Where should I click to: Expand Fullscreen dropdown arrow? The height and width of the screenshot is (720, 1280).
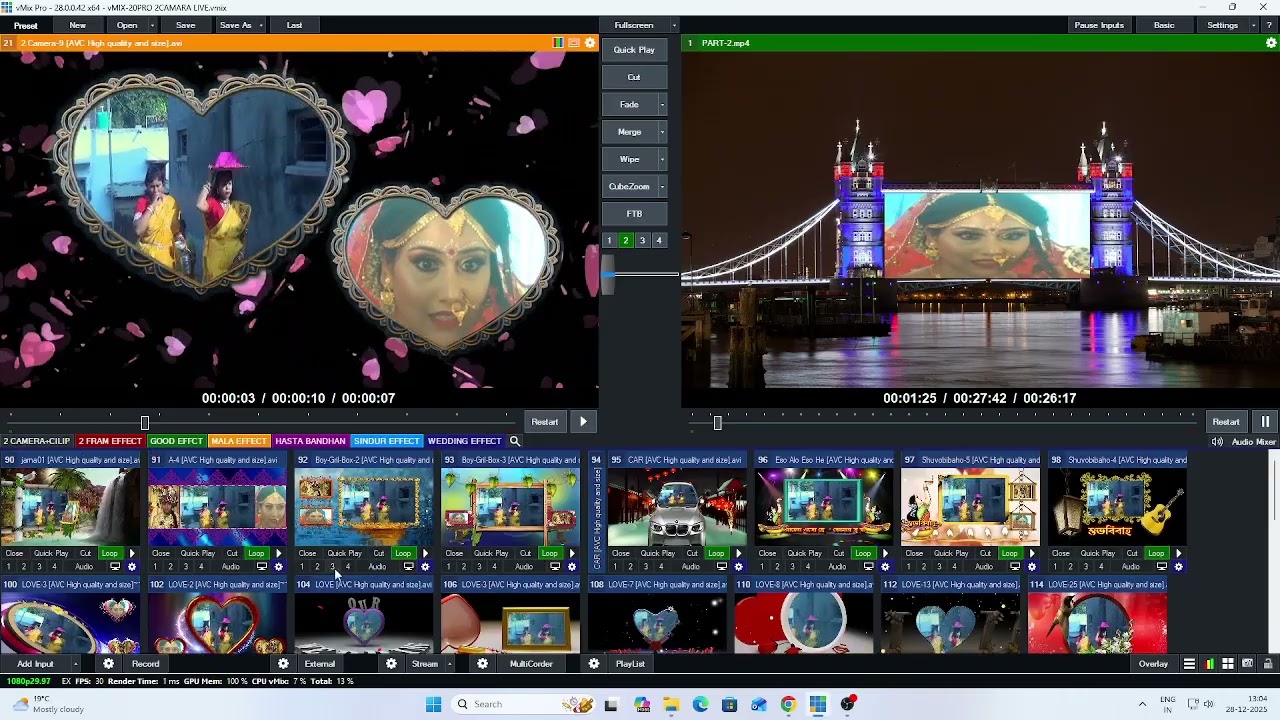click(x=674, y=25)
